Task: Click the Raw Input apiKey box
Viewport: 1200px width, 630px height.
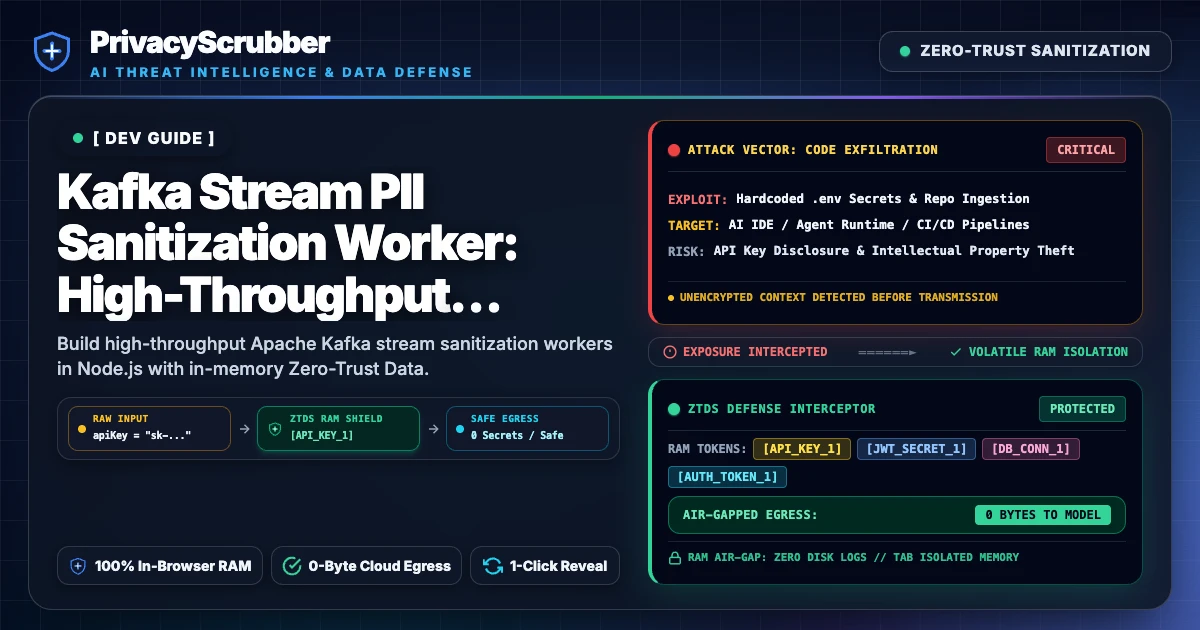Action: click(x=148, y=428)
